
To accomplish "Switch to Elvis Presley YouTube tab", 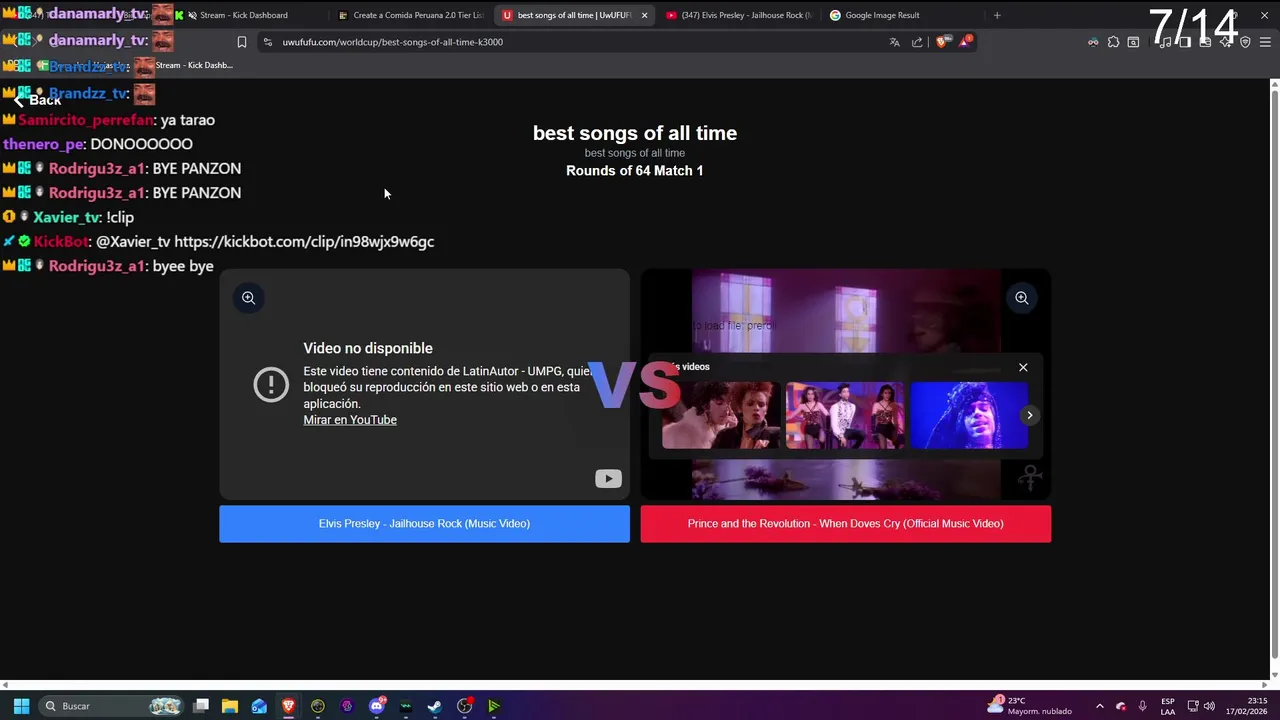I will pos(738,15).
